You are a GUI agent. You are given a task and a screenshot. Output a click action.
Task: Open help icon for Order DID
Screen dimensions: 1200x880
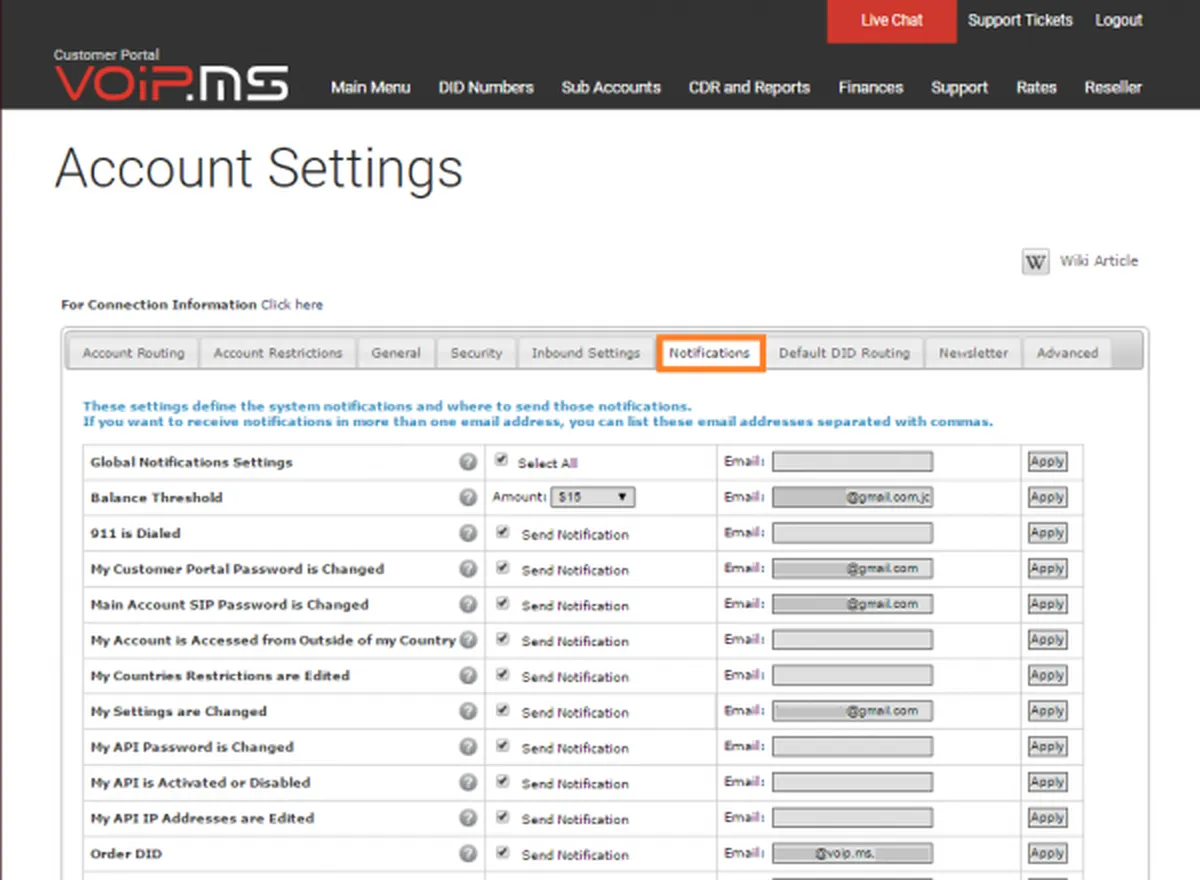[468, 854]
